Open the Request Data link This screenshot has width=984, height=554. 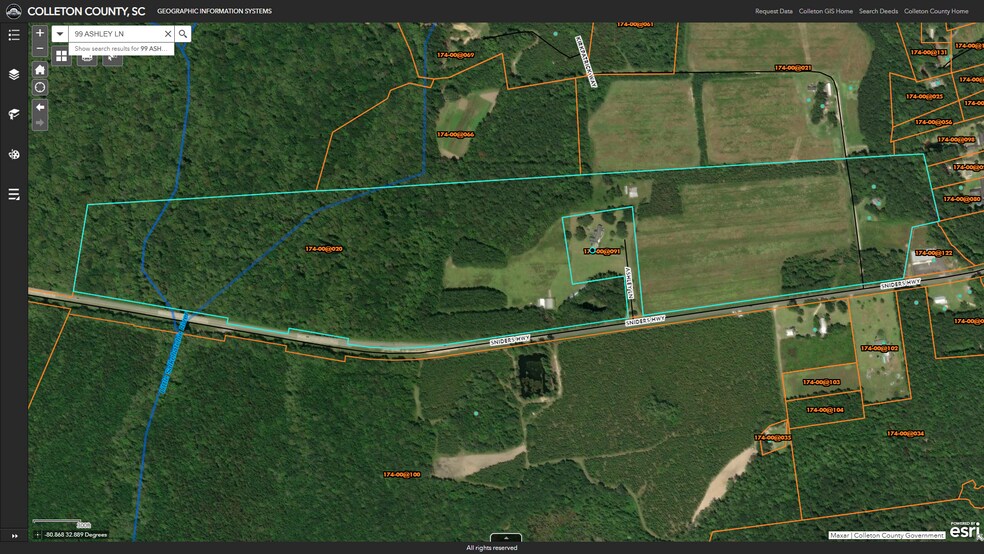773,11
